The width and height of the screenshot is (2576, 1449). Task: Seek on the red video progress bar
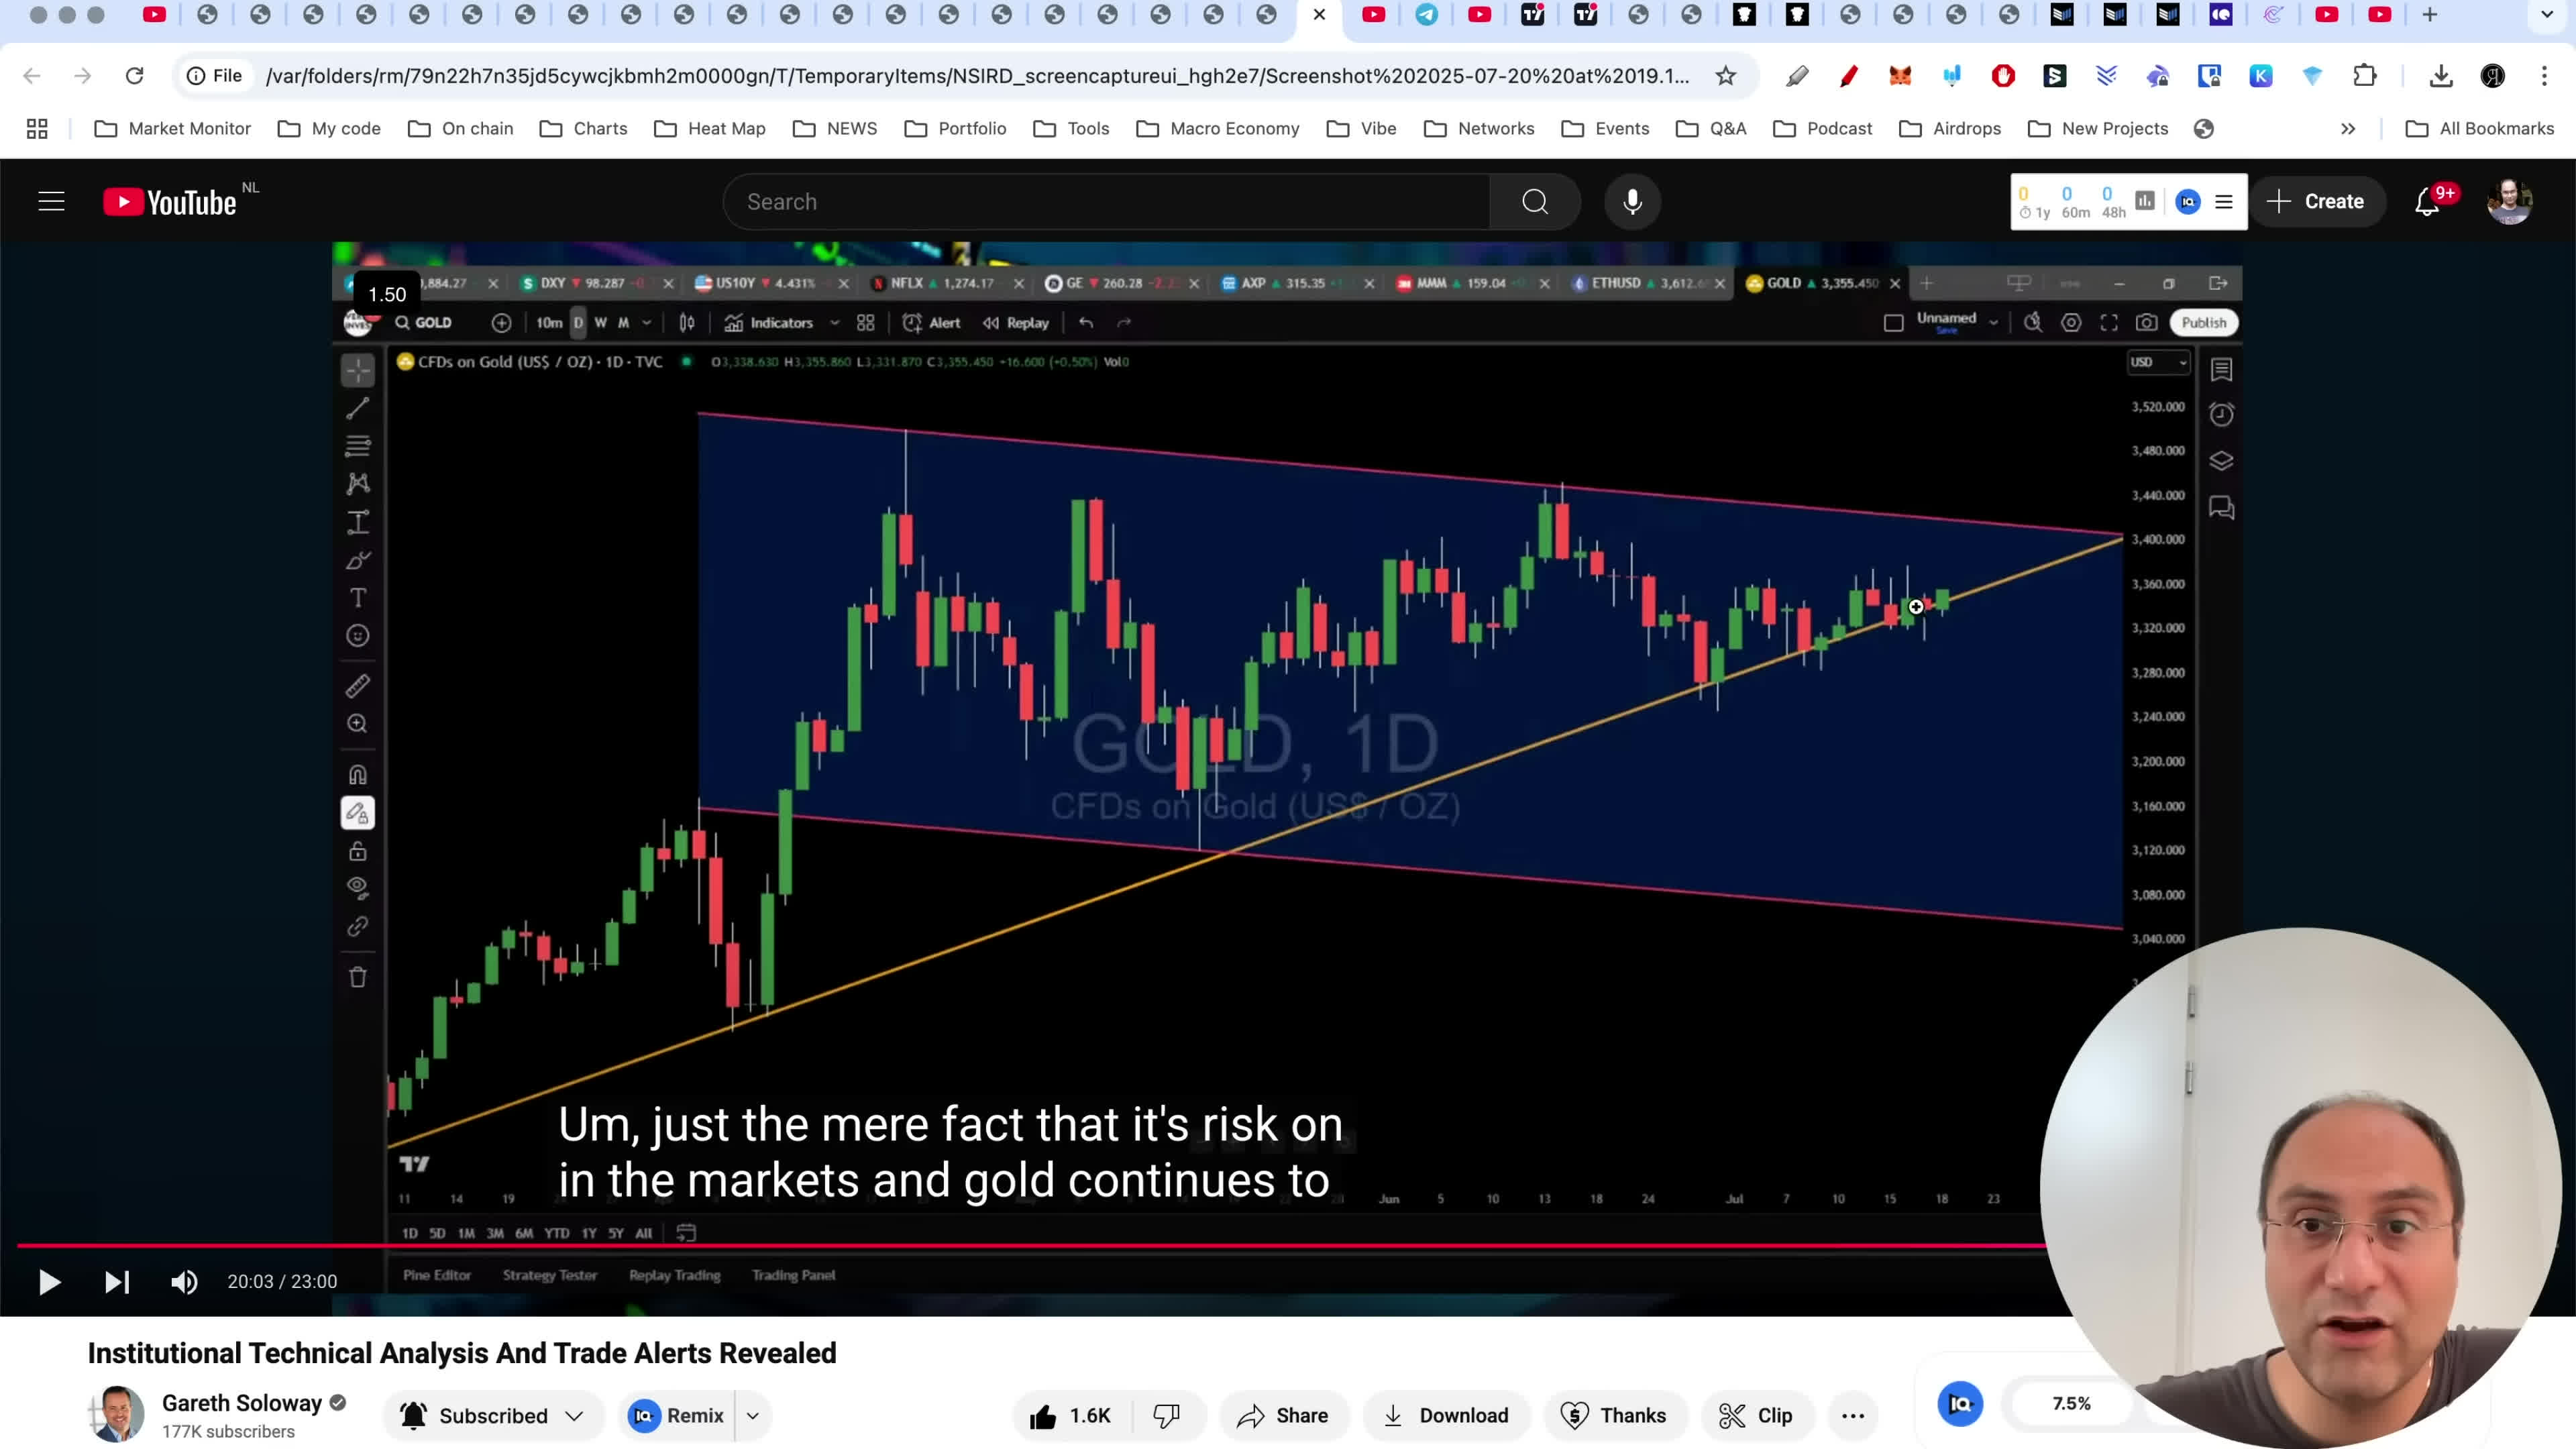pyautogui.click(x=1000, y=1245)
